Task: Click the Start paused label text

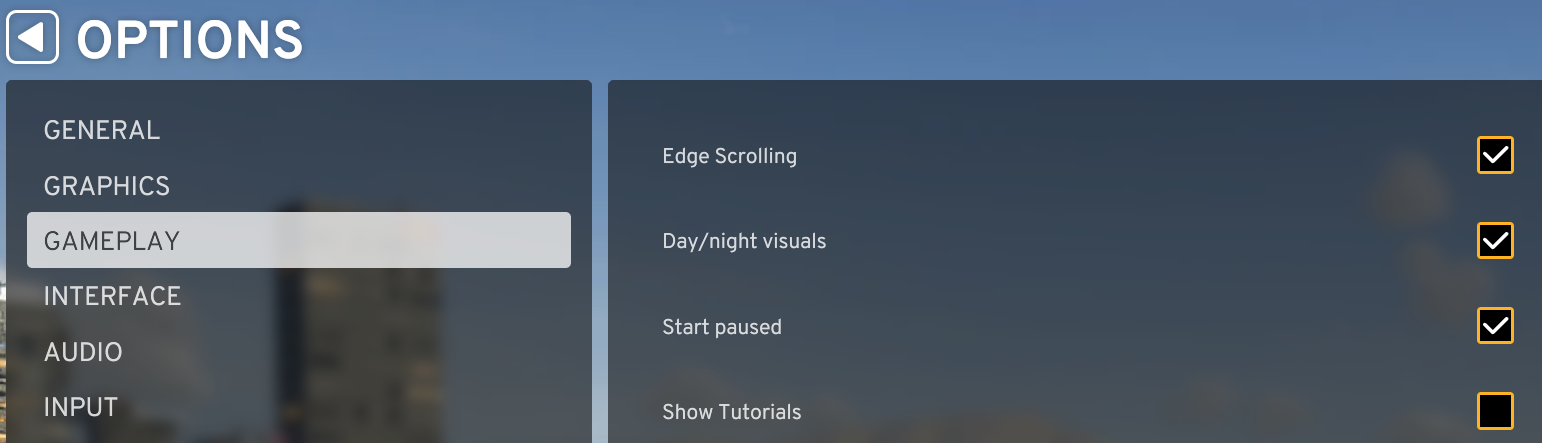Action: click(x=722, y=327)
